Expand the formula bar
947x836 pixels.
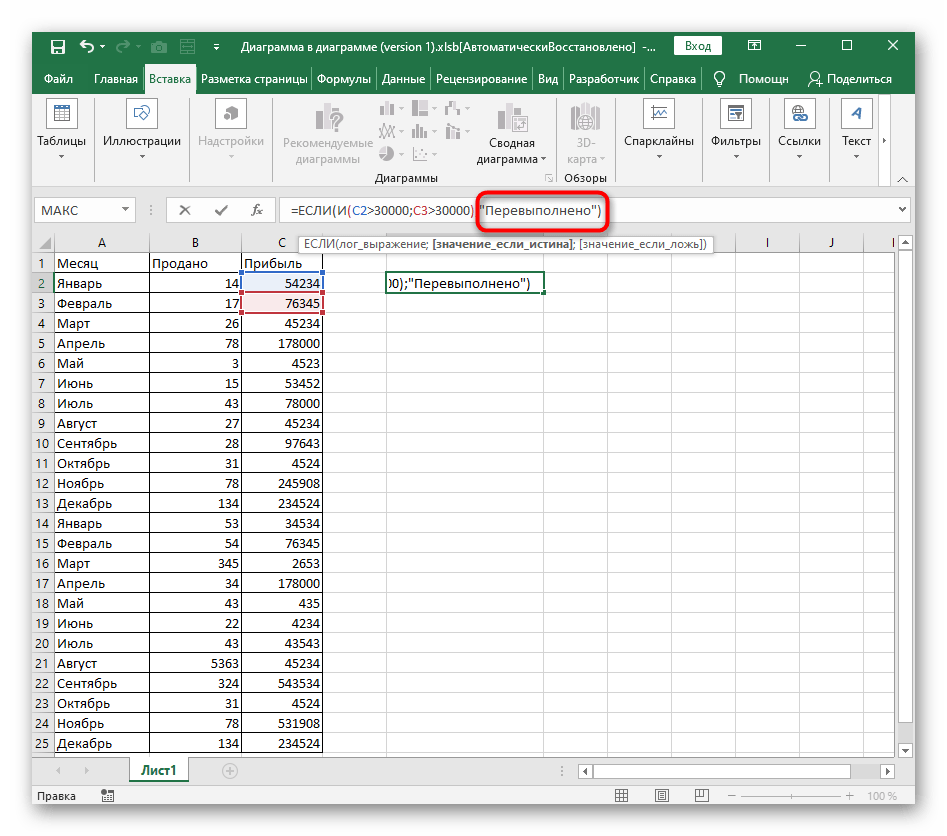(x=903, y=210)
